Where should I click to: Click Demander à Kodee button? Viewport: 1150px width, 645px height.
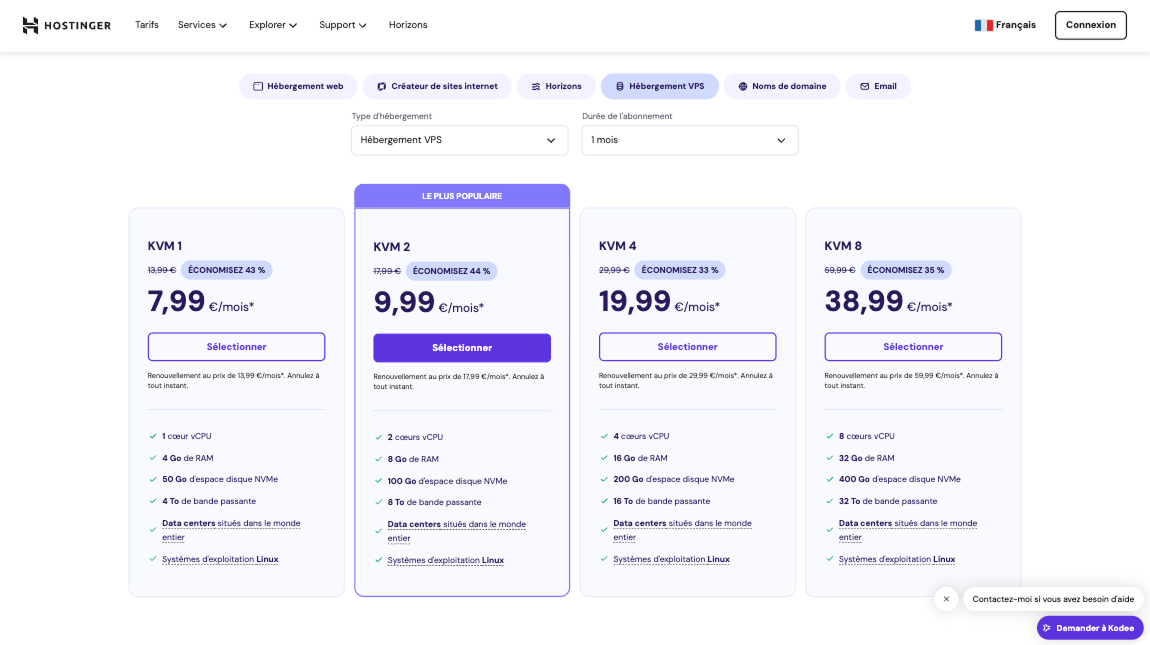pos(1090,628)
